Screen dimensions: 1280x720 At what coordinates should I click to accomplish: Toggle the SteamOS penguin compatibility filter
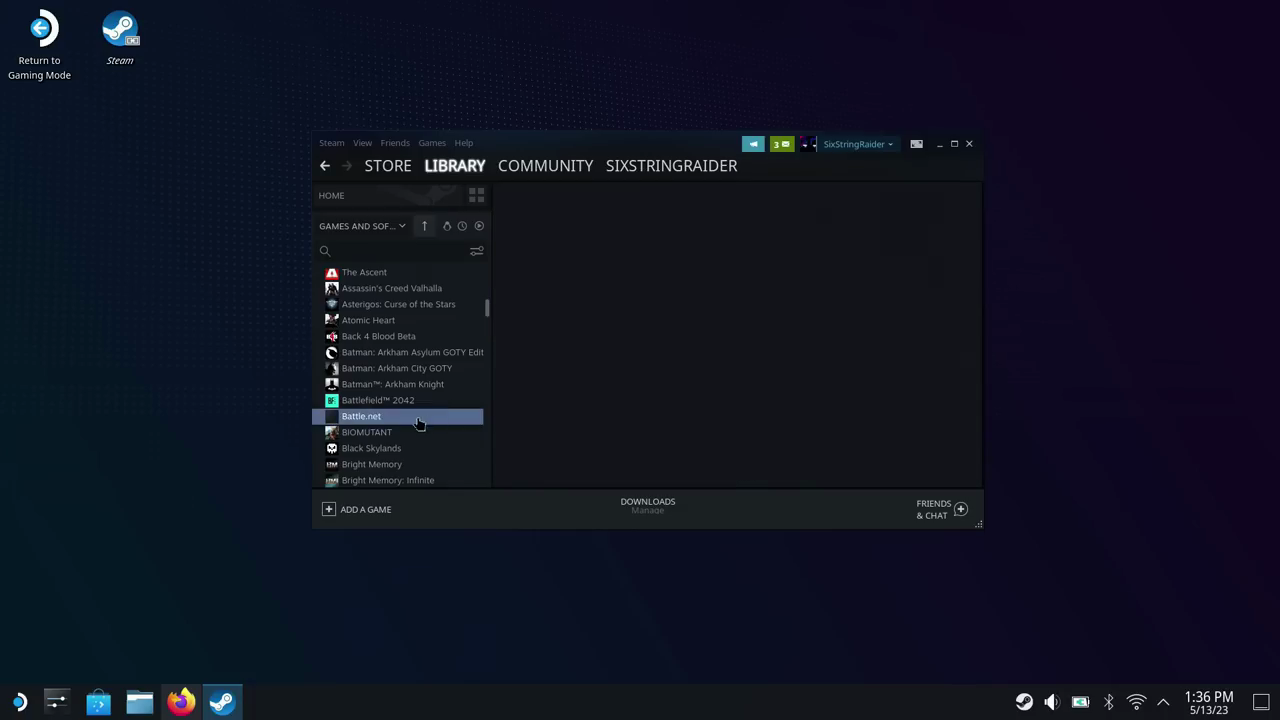click(x=447, y=226)
